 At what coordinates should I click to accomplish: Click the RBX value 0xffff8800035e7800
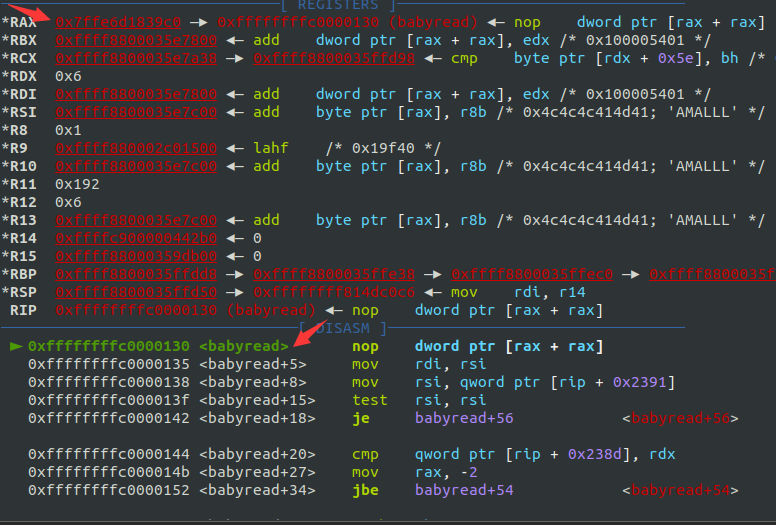[x=136, y=40]
